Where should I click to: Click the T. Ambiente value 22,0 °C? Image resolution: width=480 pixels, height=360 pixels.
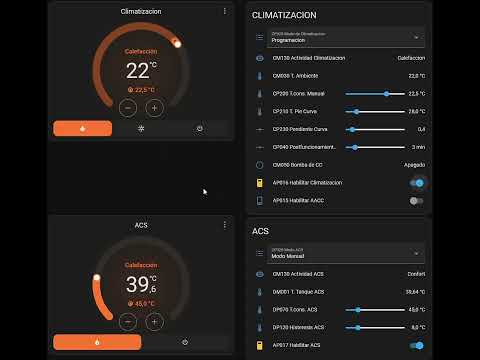(417, 76)
